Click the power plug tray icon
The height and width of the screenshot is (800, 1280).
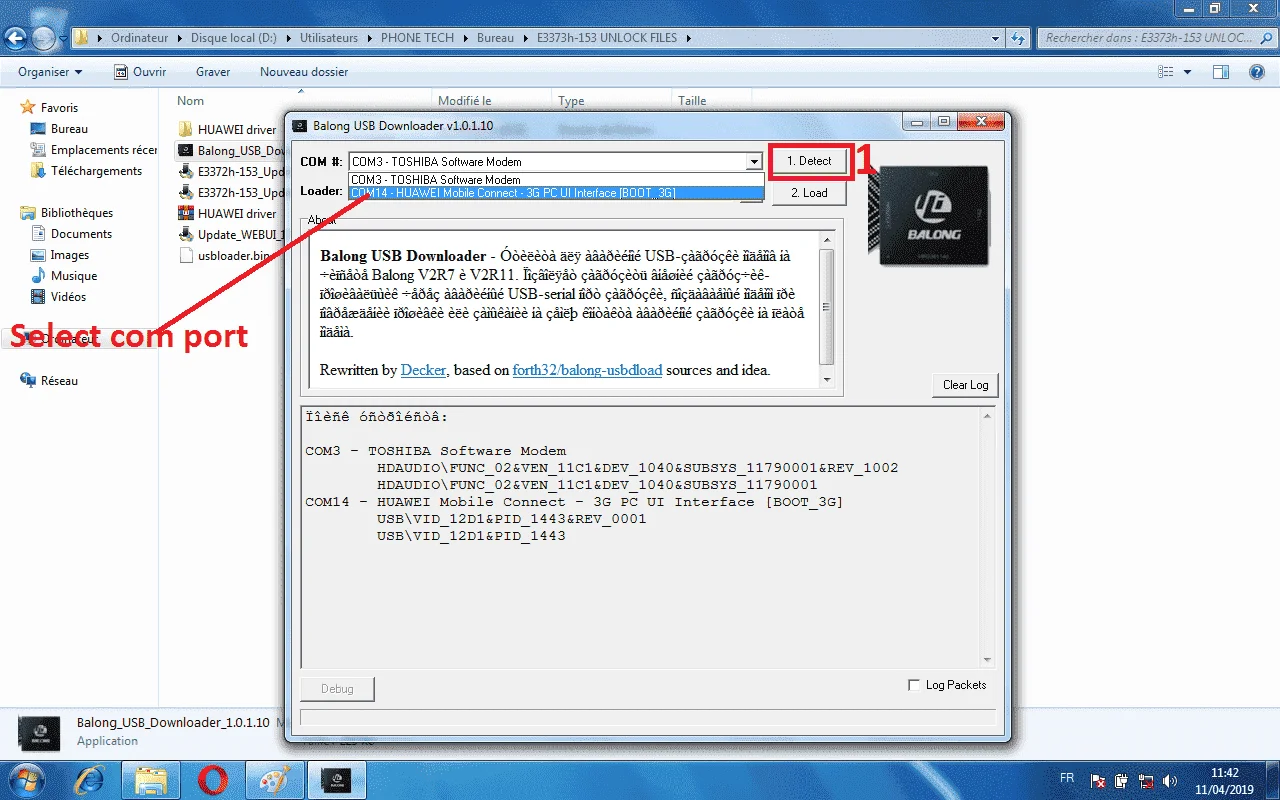(1122, 779)
